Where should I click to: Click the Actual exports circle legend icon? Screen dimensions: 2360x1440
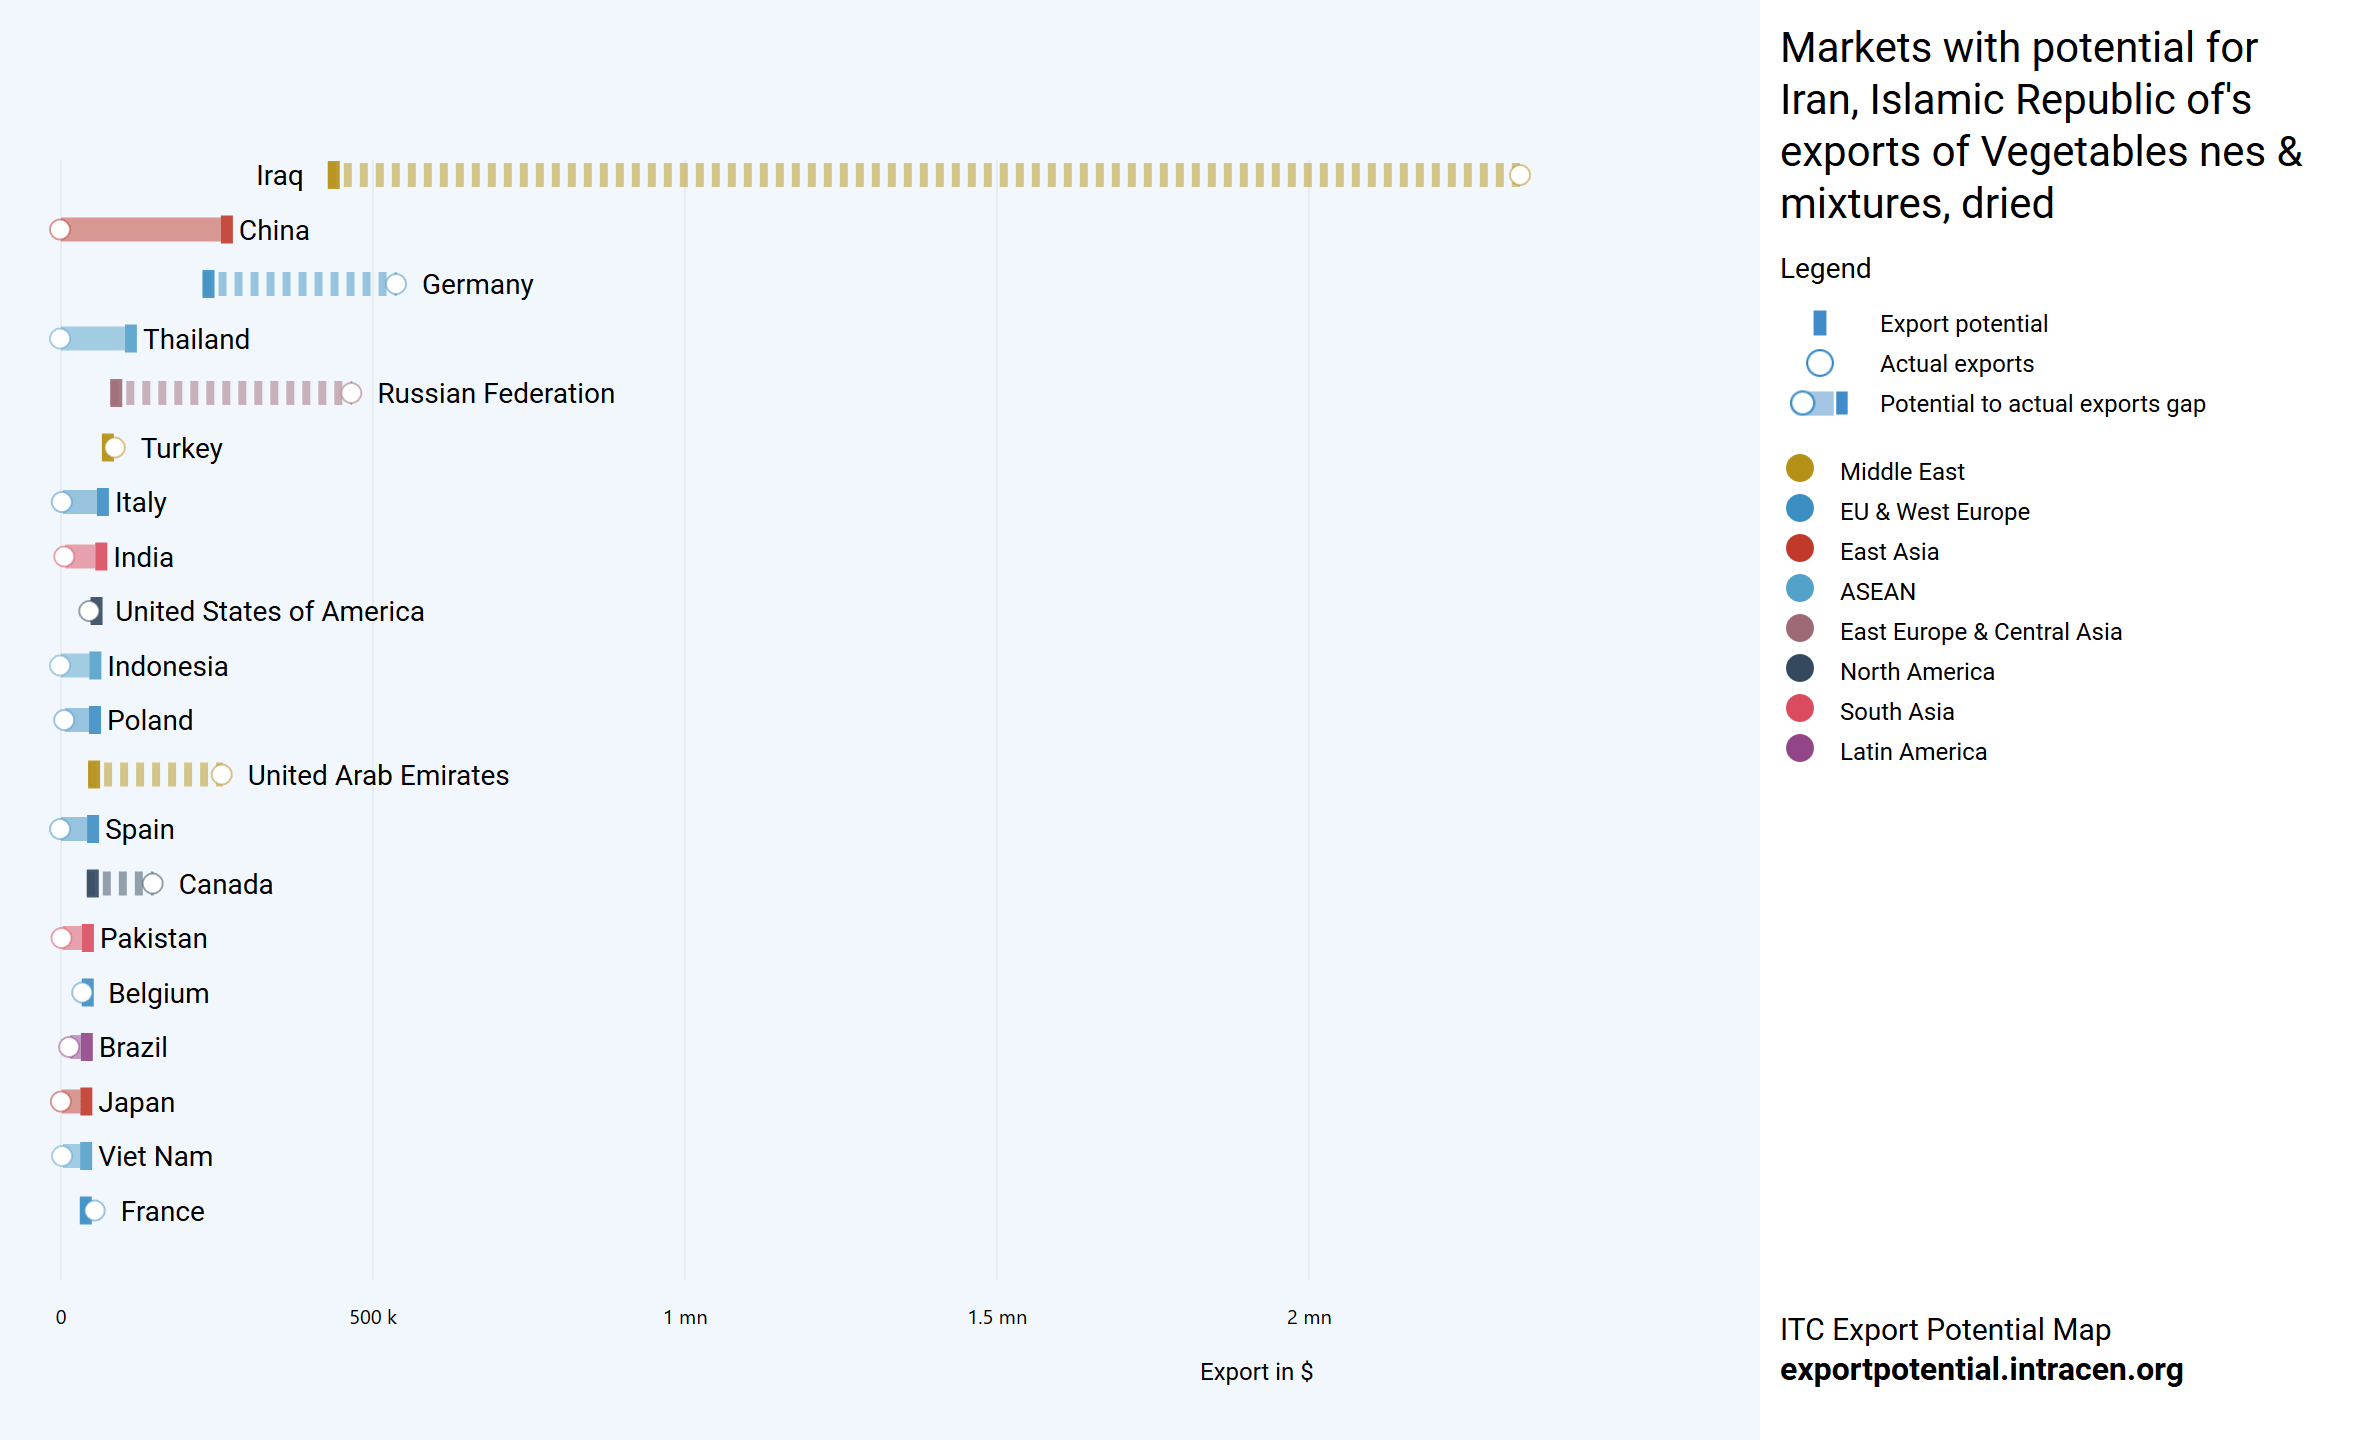coord(1819,363)
